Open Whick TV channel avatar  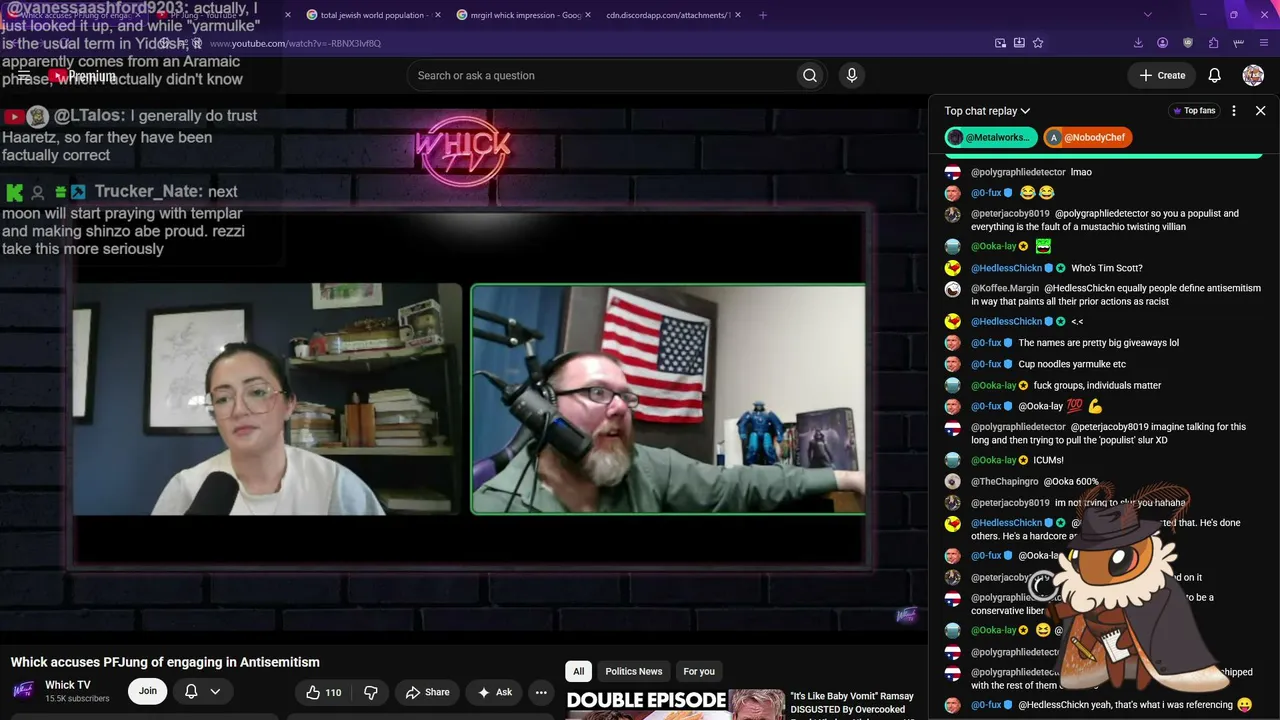click(x=23, y=691)
